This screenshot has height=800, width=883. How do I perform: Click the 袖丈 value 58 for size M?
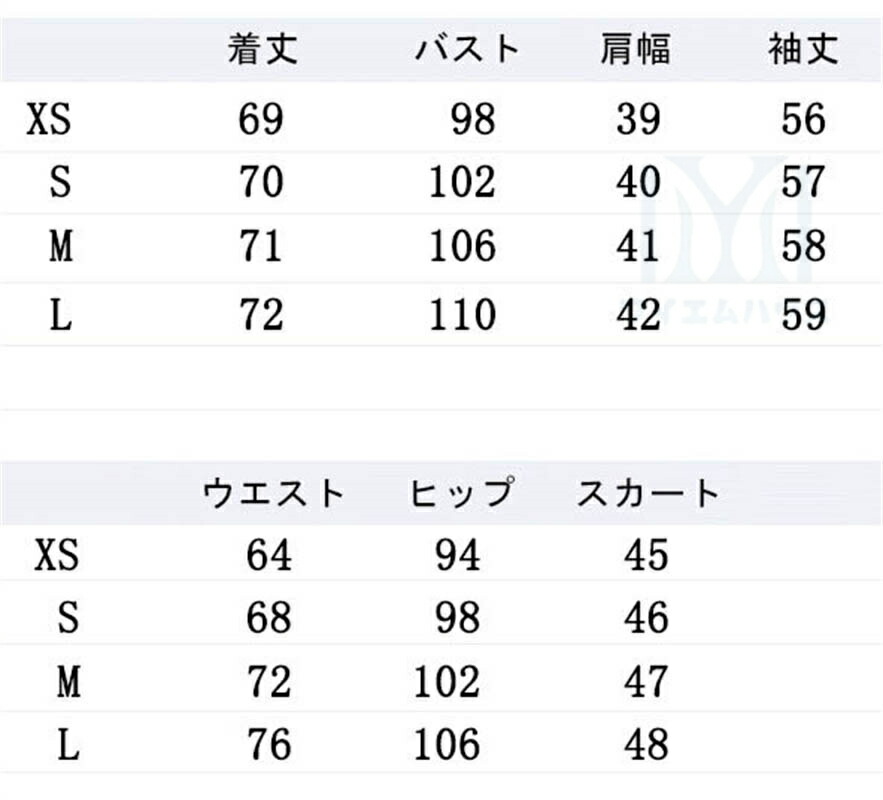pos(803,246)
